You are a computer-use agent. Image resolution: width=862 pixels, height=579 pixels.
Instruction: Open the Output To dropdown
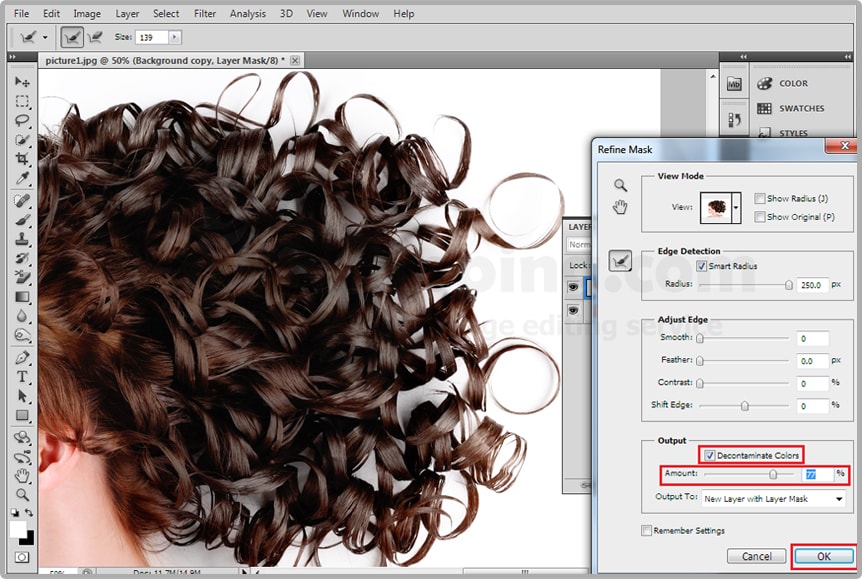[772, 498]
